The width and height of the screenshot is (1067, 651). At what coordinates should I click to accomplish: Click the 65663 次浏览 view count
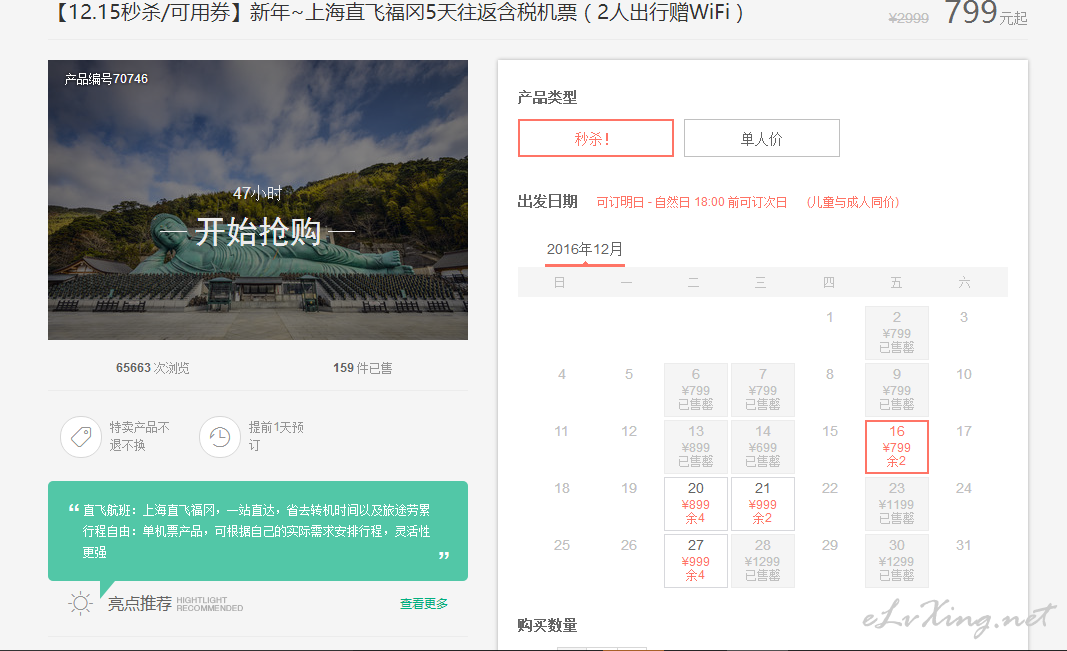point(152,368)
